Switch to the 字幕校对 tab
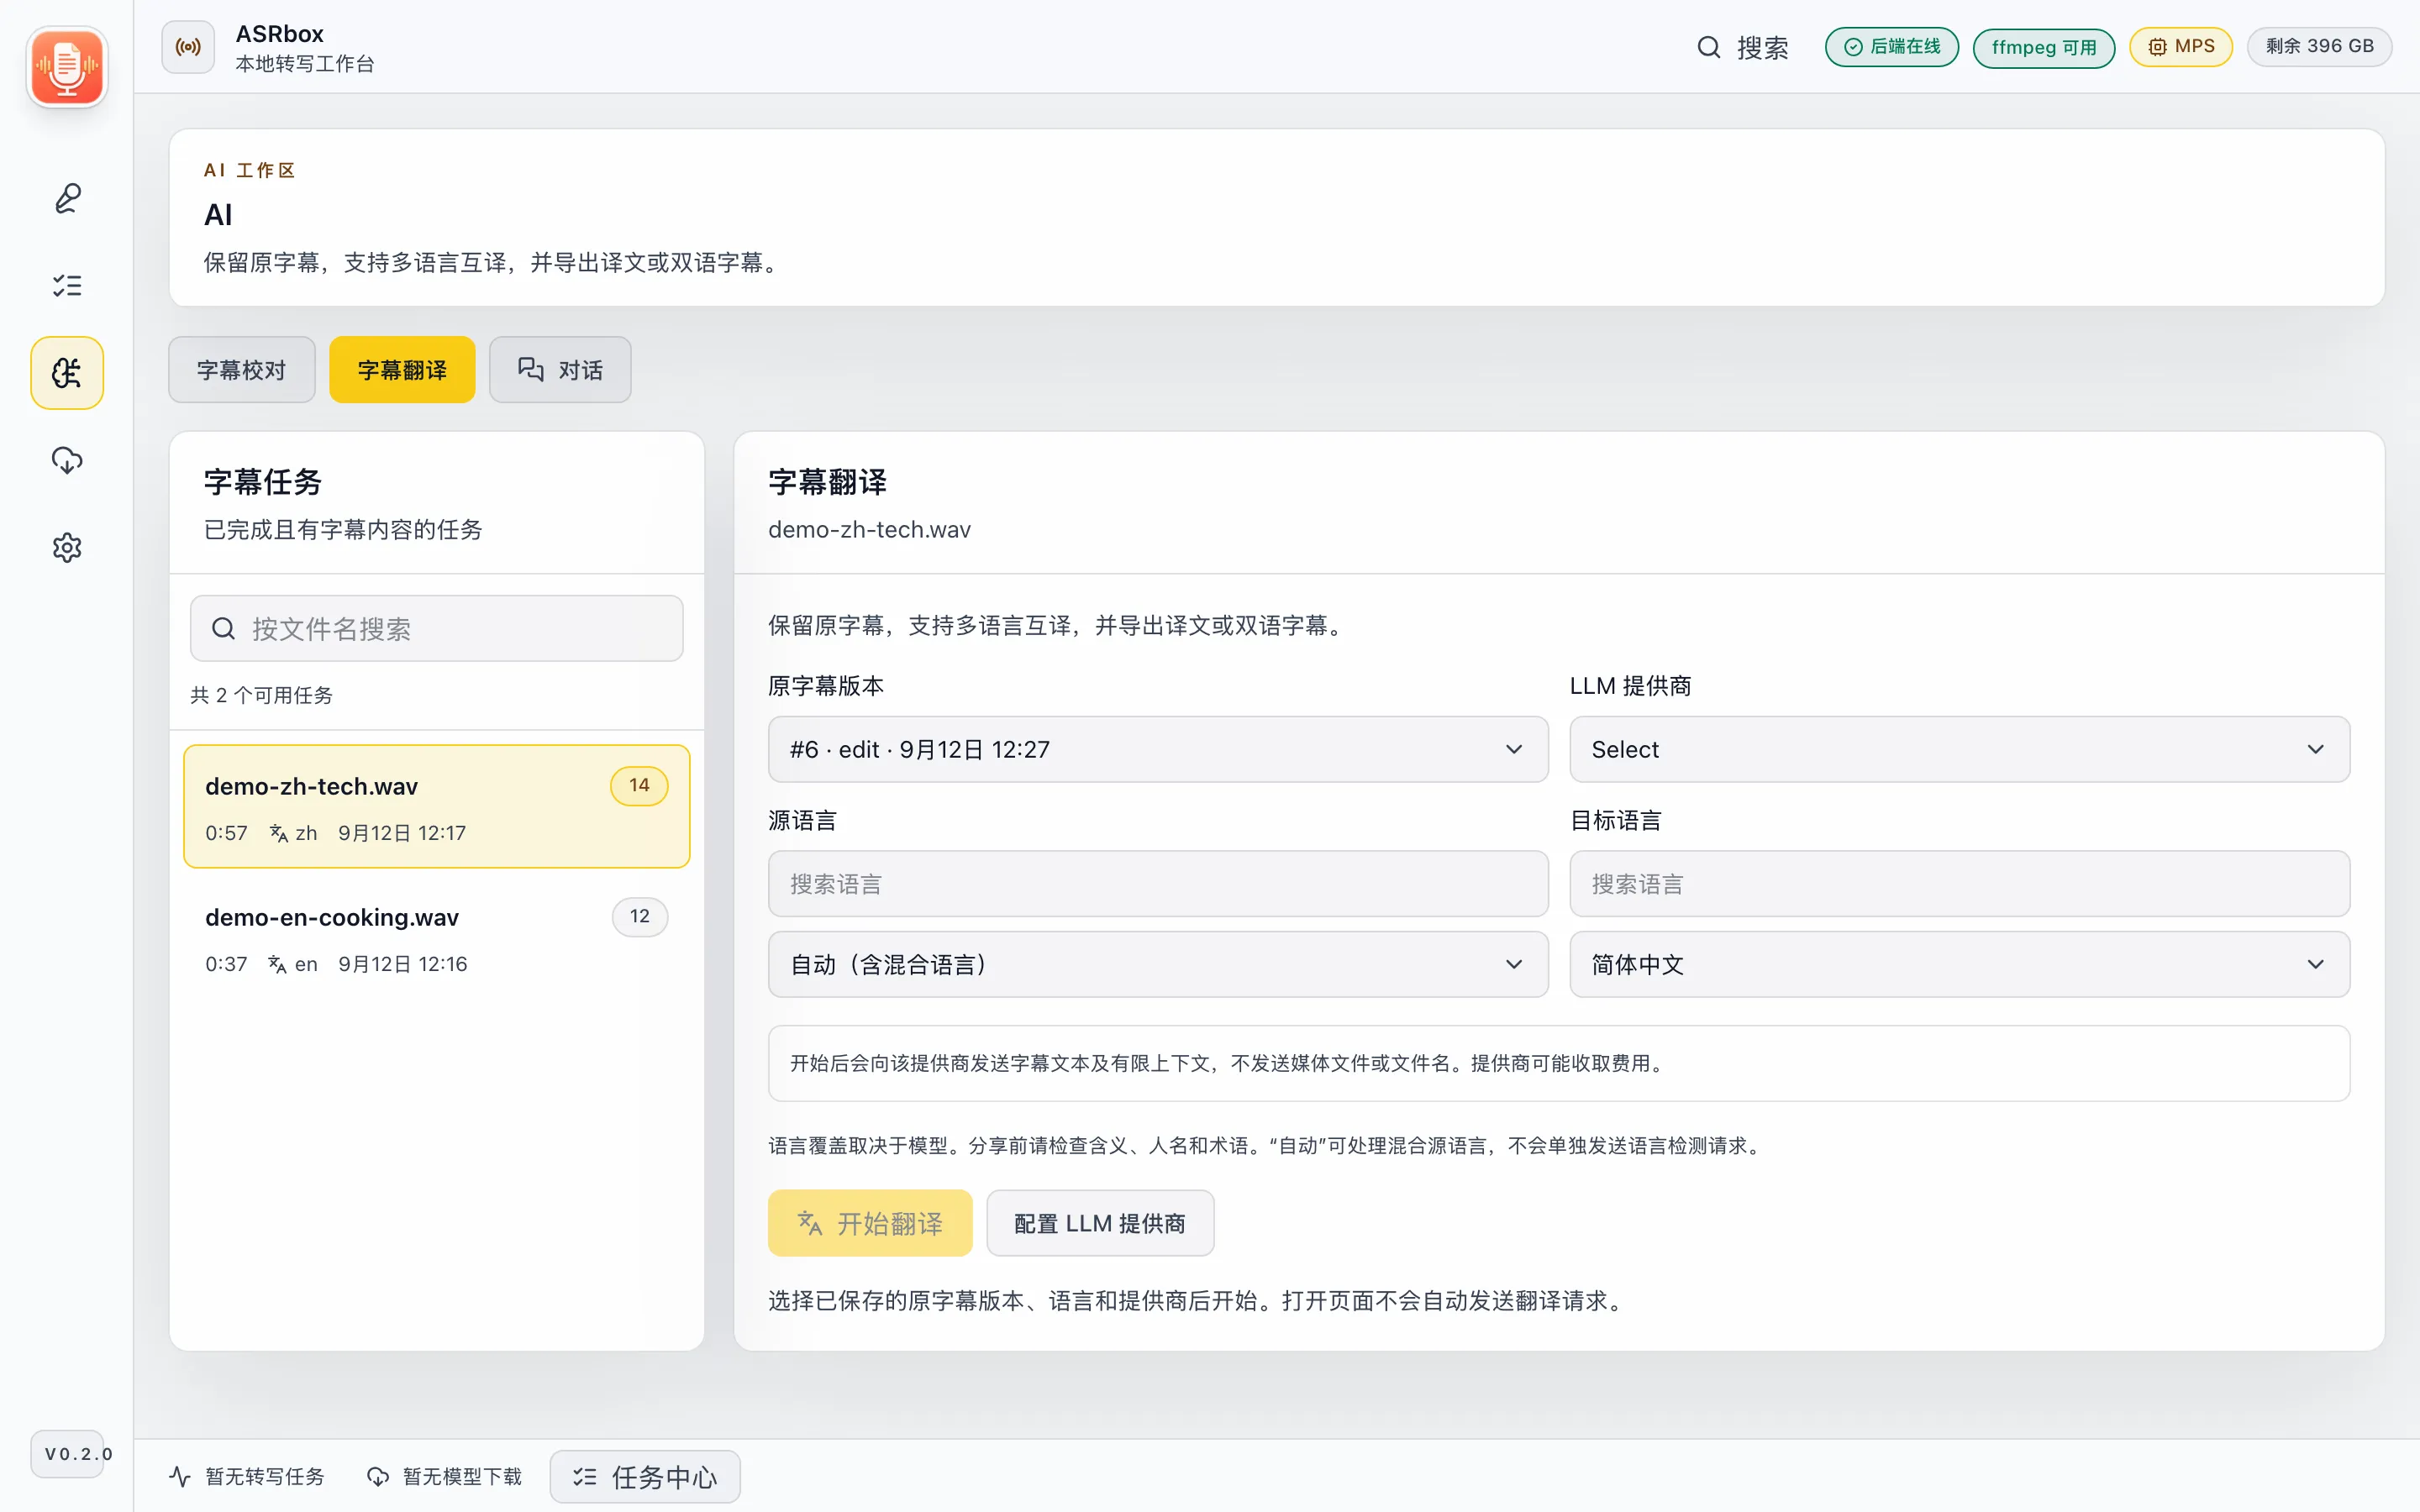 click(x=242, y=370)
